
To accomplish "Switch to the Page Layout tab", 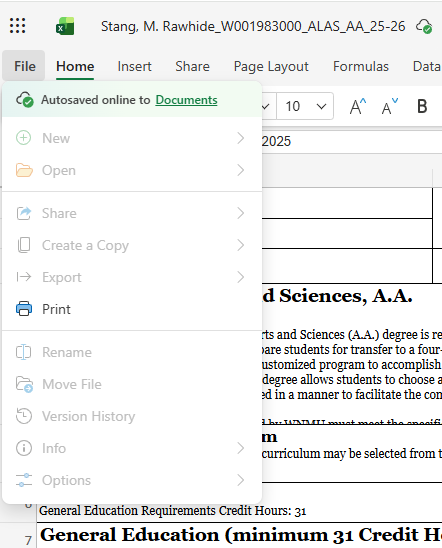I will 271,66.
